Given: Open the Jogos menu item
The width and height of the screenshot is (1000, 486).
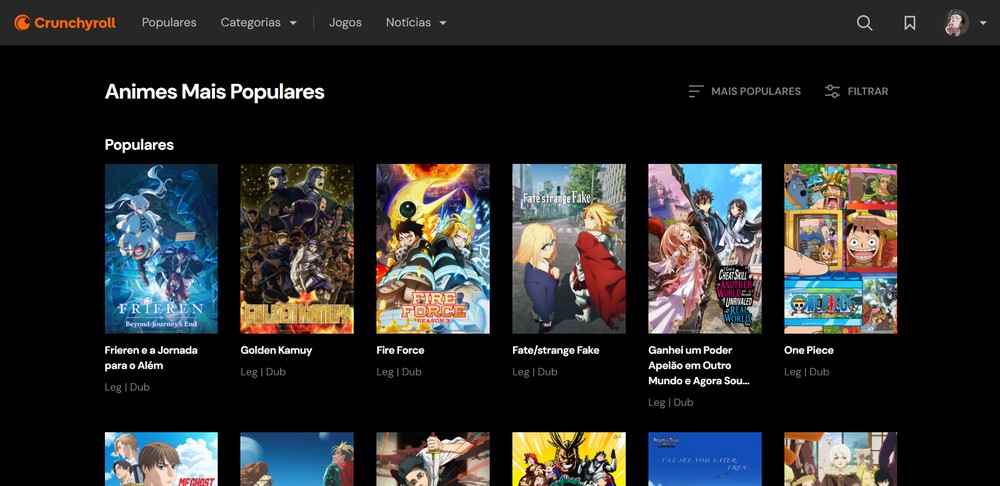Looking at the screenshot, I should (x=345, y=22).
